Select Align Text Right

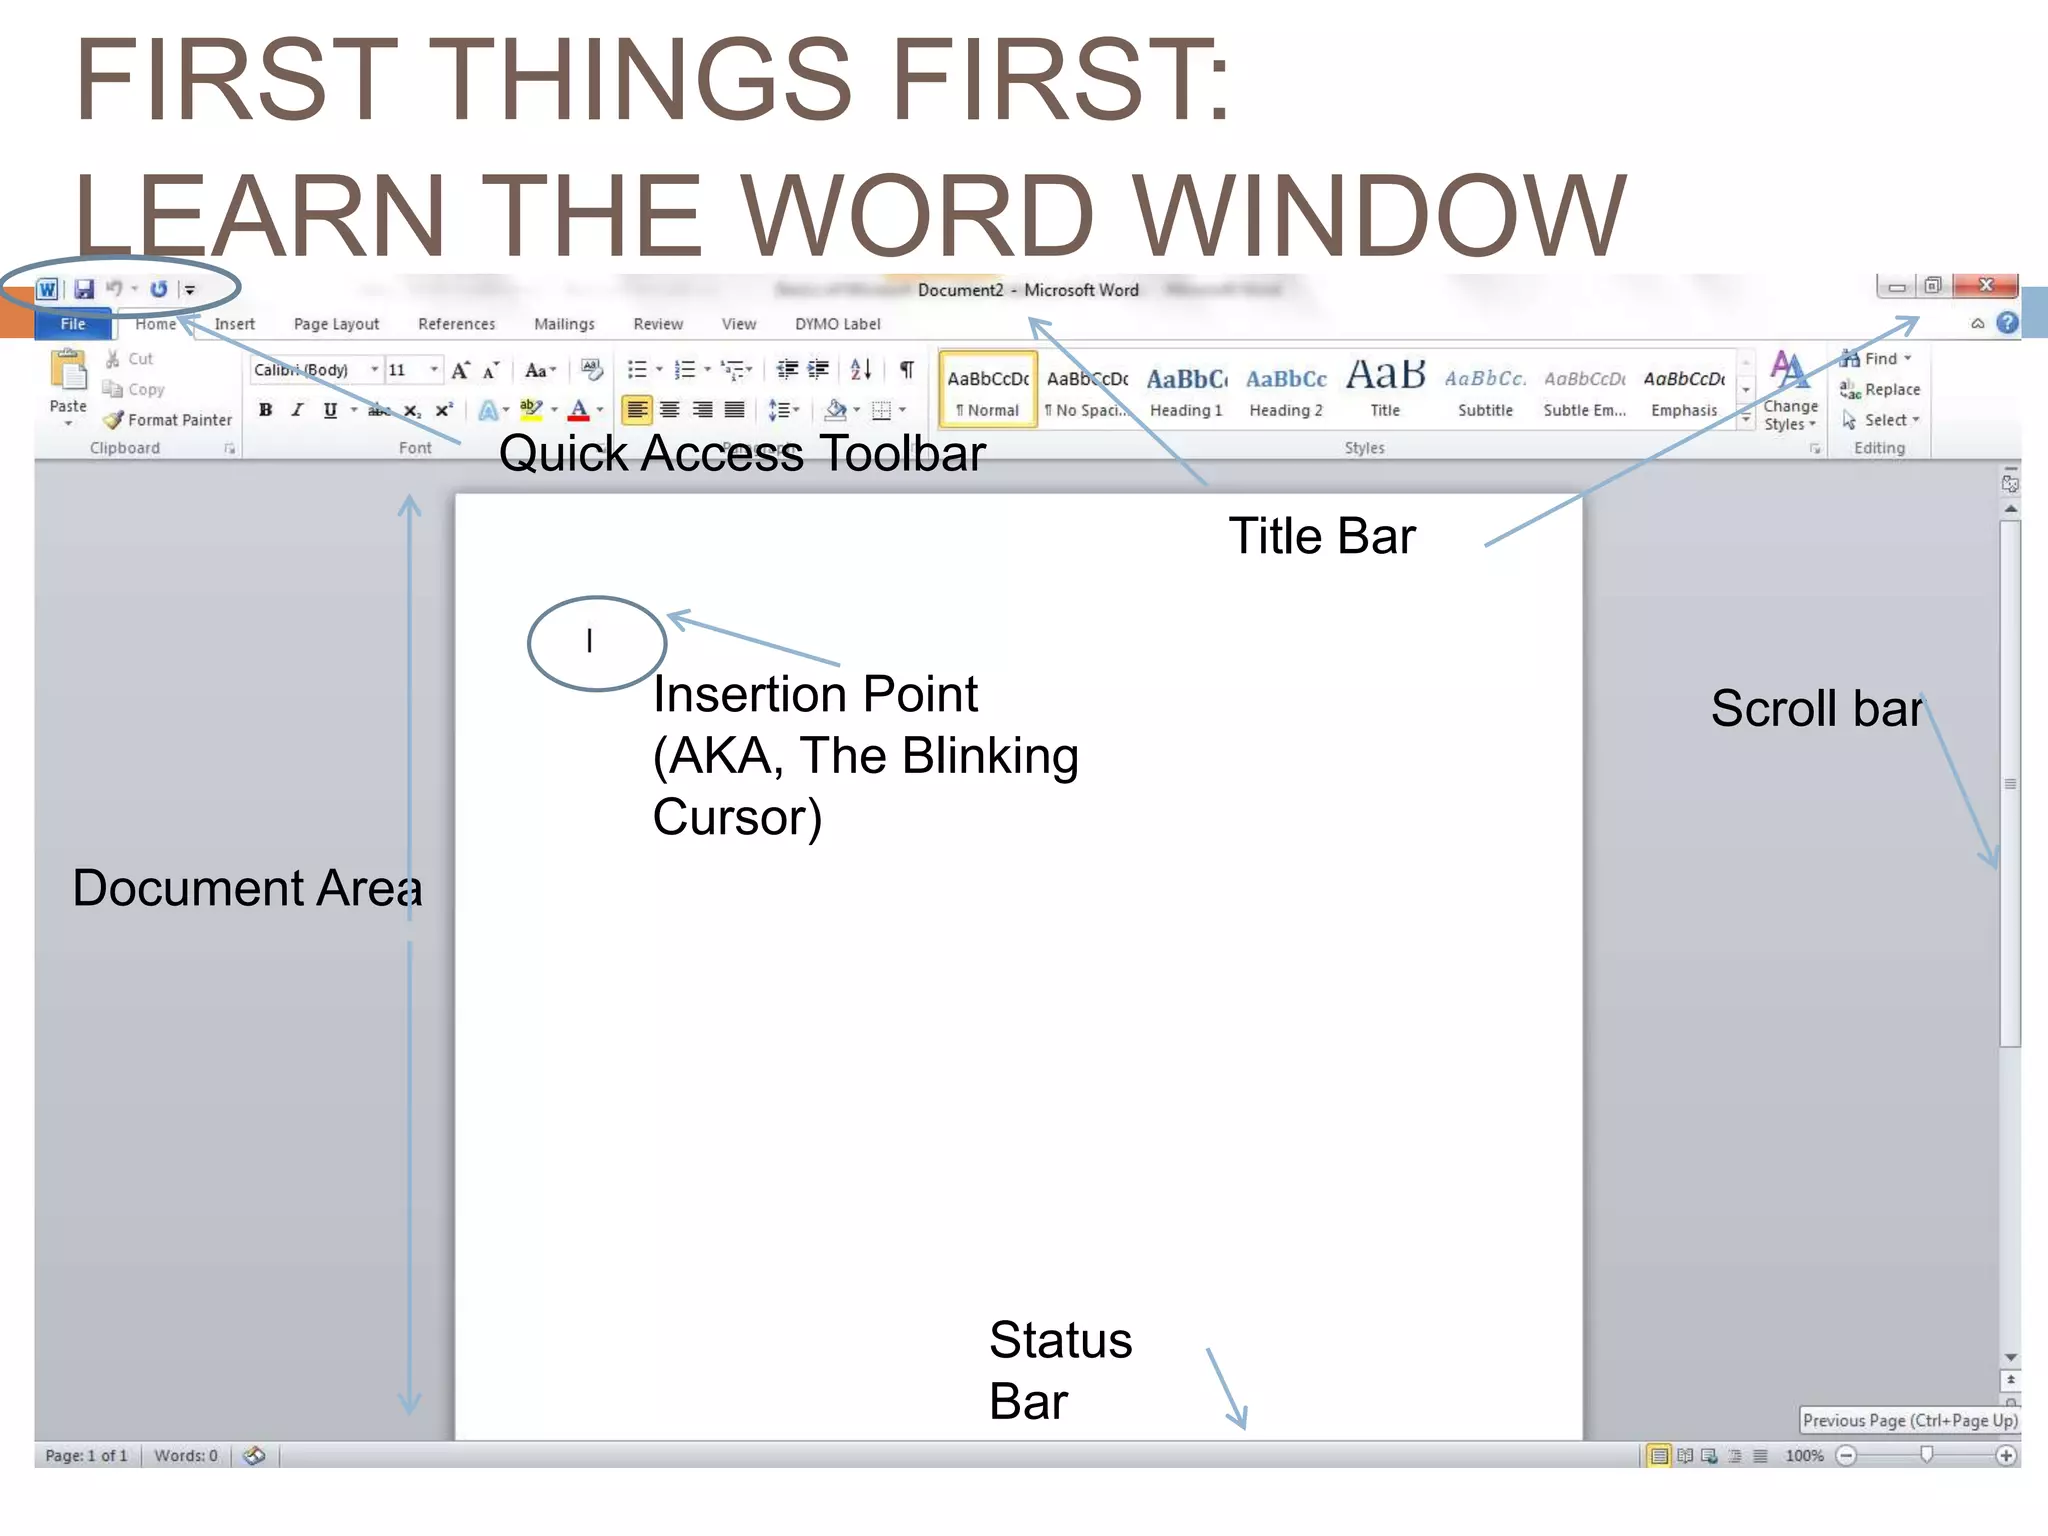click(x=703, y=410)
